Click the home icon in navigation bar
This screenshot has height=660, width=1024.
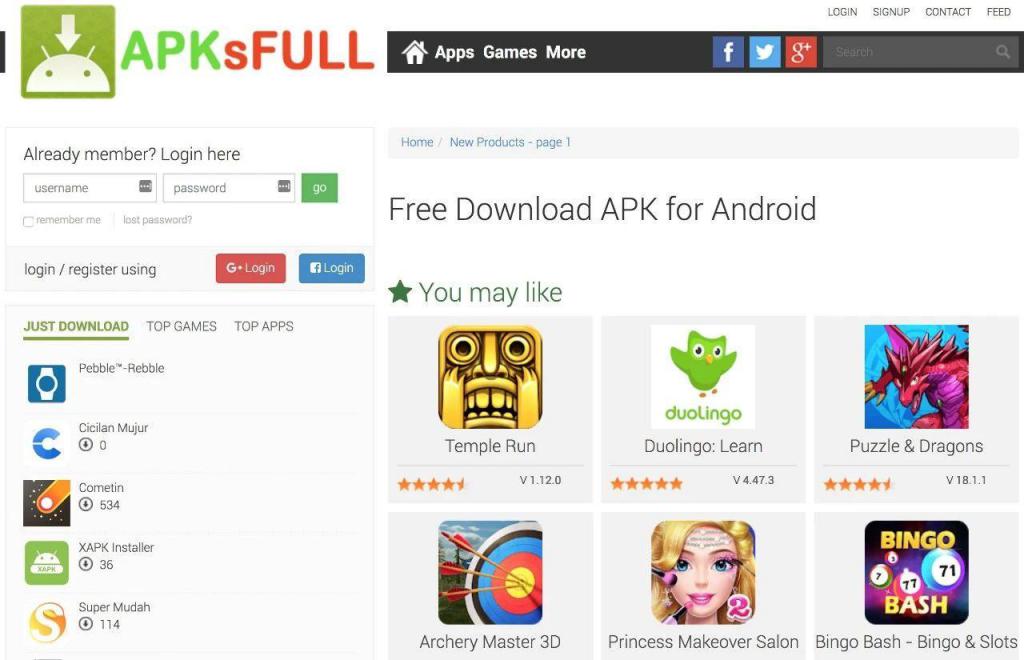point(414,52)
